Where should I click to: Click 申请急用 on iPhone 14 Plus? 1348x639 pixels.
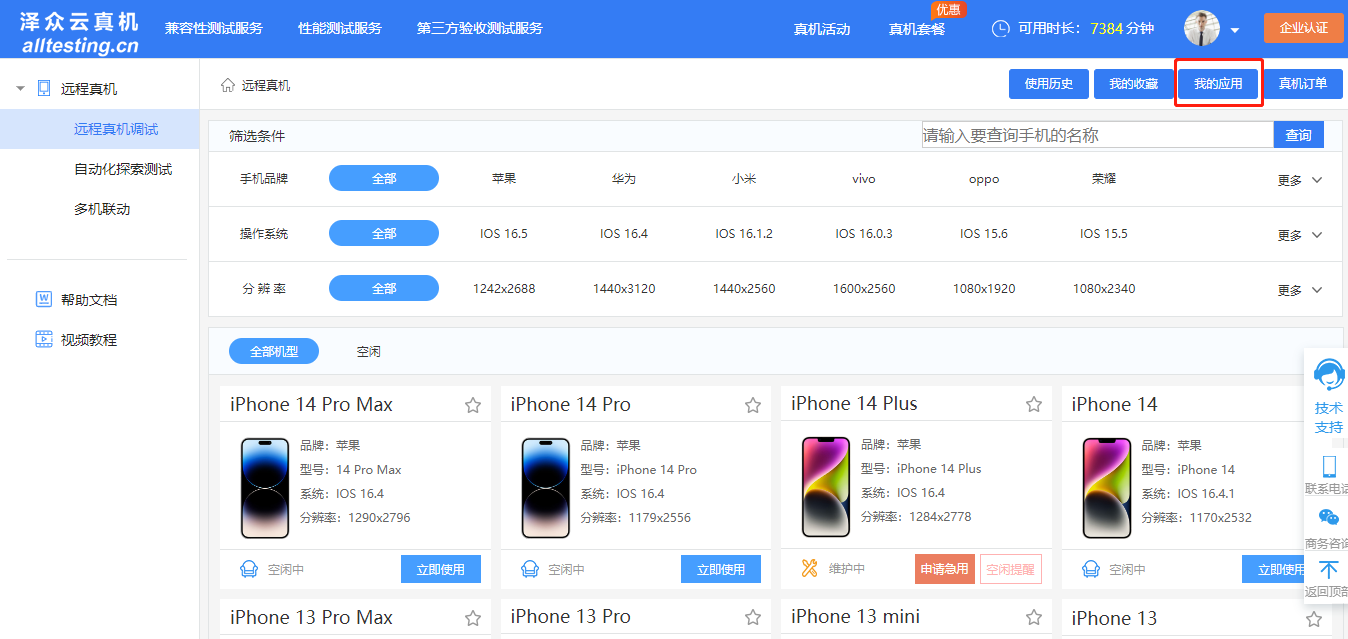point(945,569)
